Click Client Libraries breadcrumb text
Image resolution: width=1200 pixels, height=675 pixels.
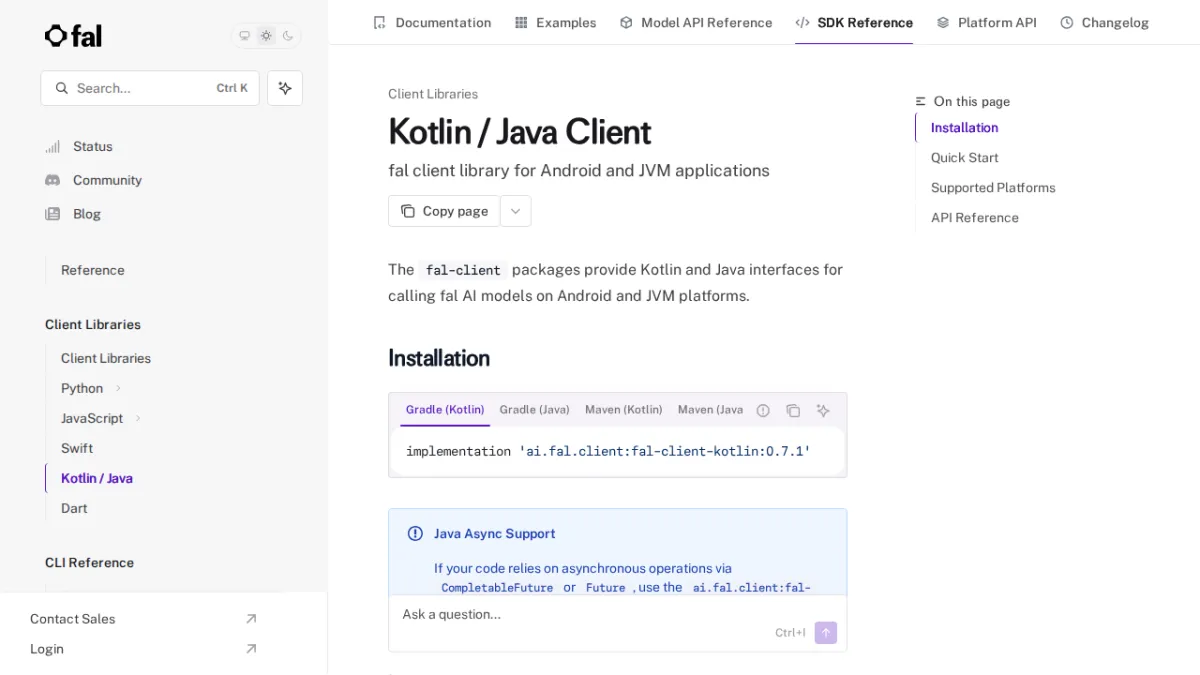tap(433, 94)
